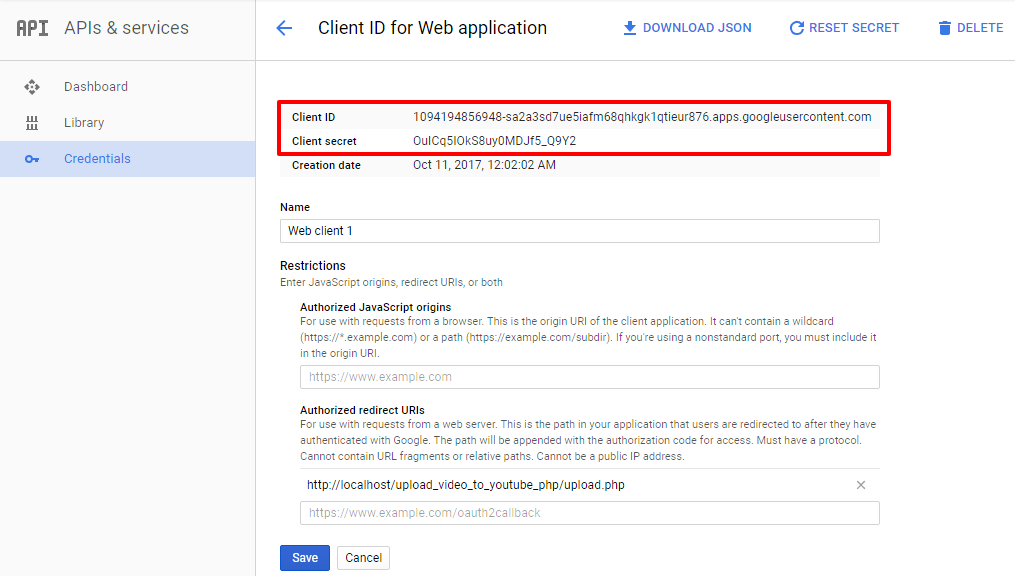The height and width of the screenshot is (576, 1015).
Task: Save the client settings
Action: pos(305,558)
